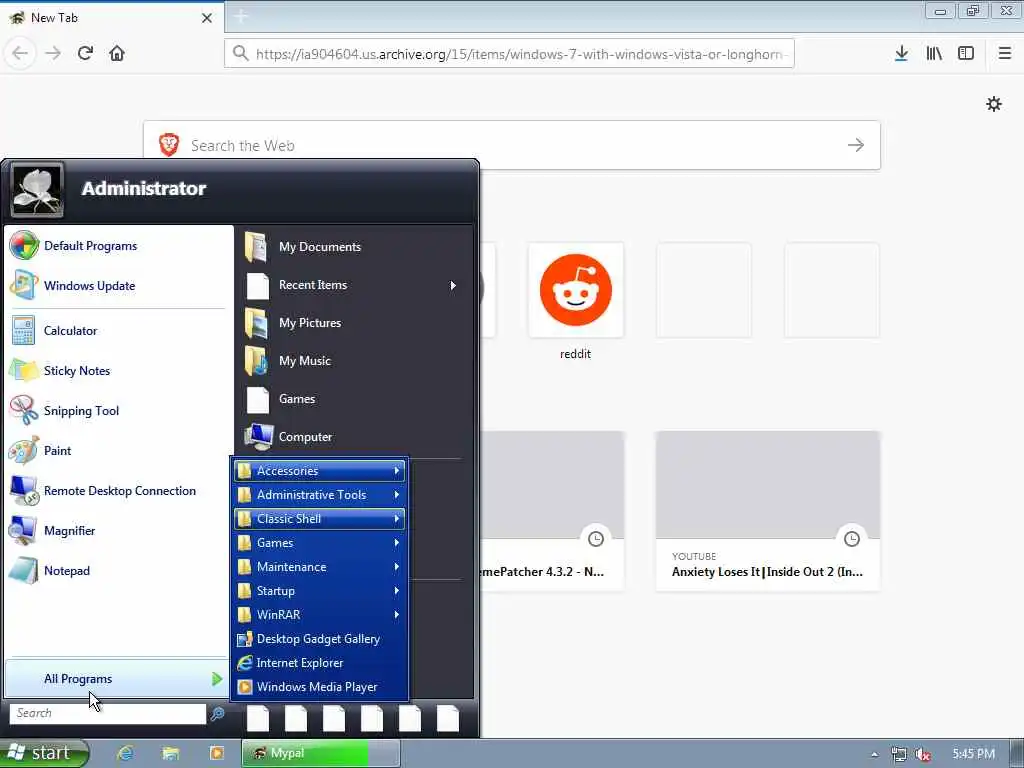Expand the Accessories programs folder
The height and width of the screenshot is (768, 1024).
(319, 470)
